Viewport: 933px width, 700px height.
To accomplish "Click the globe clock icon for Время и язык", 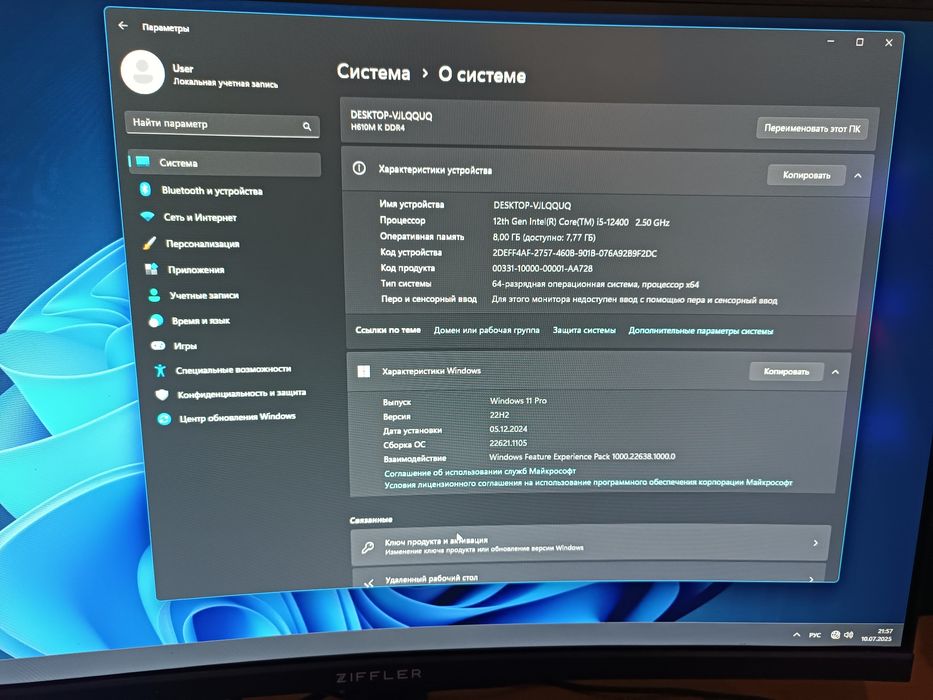I will click(x=156, y=320).
